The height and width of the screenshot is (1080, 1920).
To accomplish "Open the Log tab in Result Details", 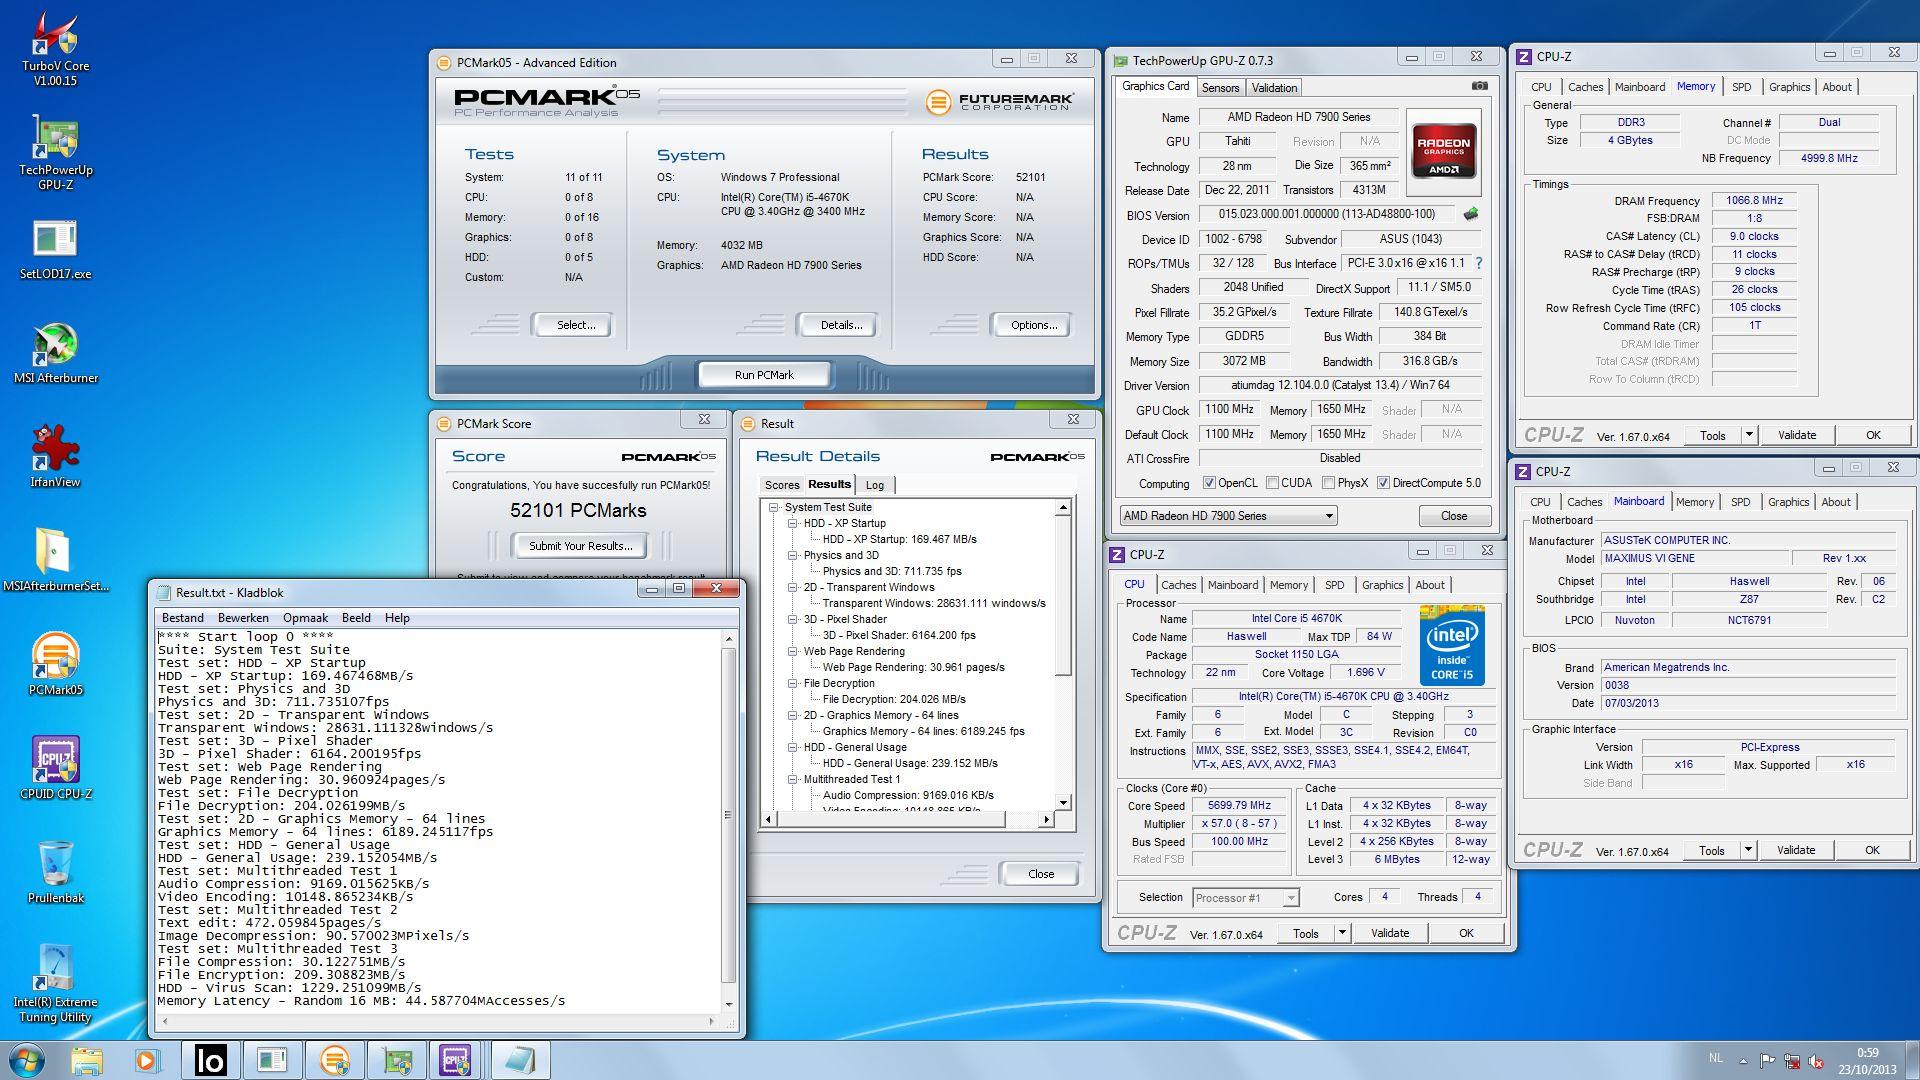I will point(874,485).
